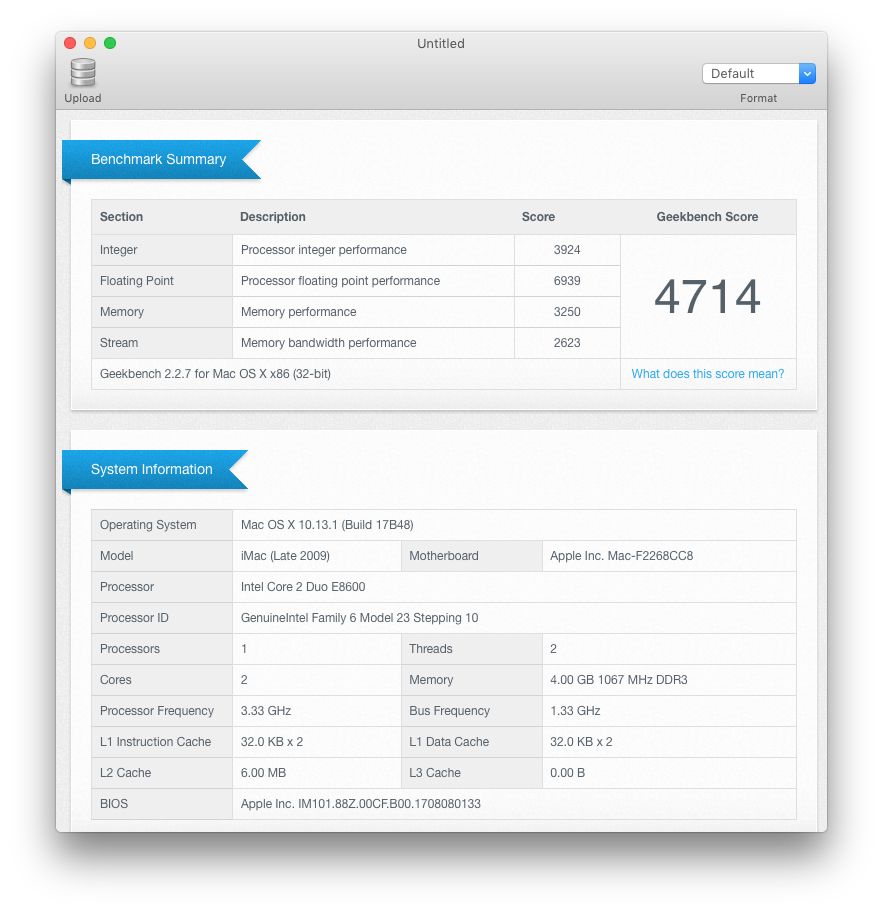
Task: Click the 'Untitled' window title
Action: tap(441, 44)
